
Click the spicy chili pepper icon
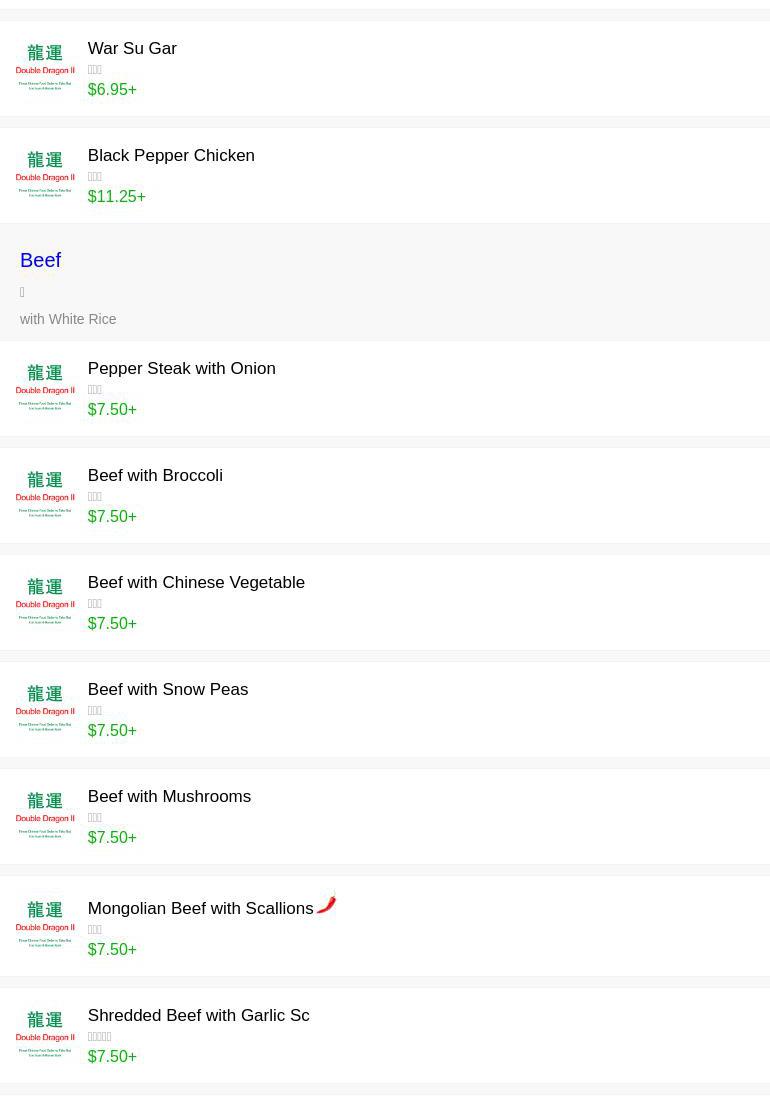[x=327, y=903]
